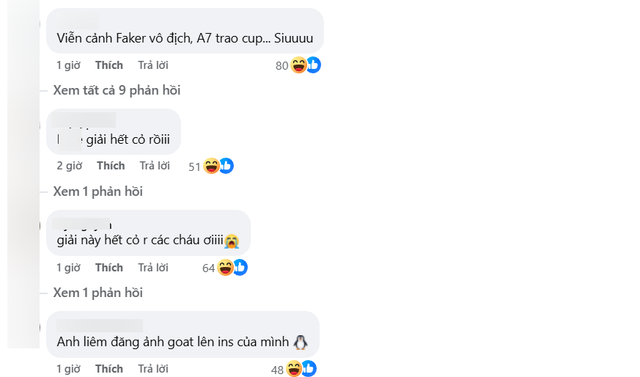The width and height of the screenshot is (640, 377).
Task: Click the thumbs-up icon beside 48 reactions
Action: coord(309,369)
